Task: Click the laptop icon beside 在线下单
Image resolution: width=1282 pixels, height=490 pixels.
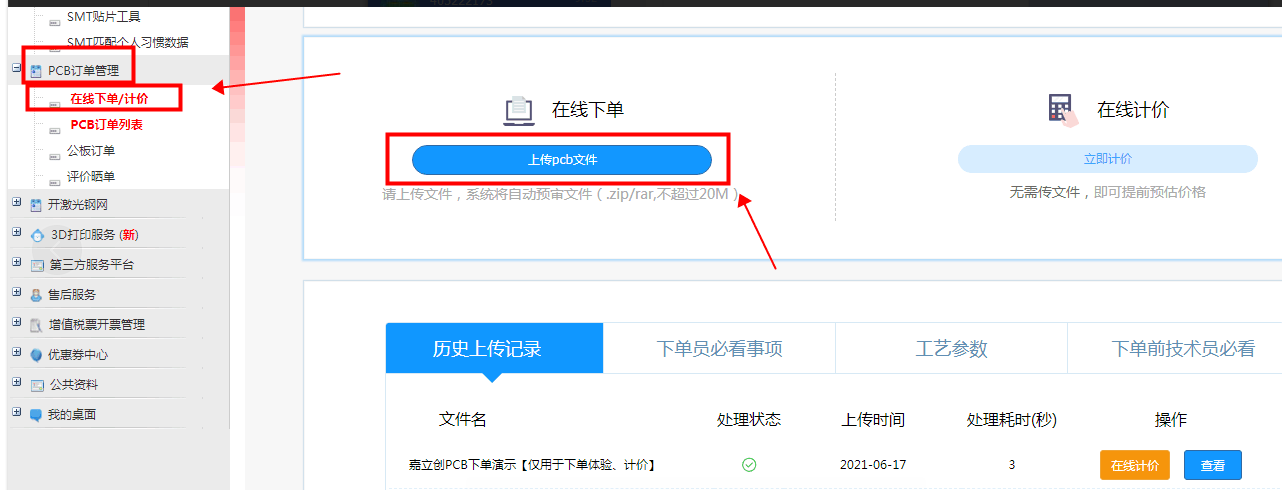Action: [x=518, y=110]
